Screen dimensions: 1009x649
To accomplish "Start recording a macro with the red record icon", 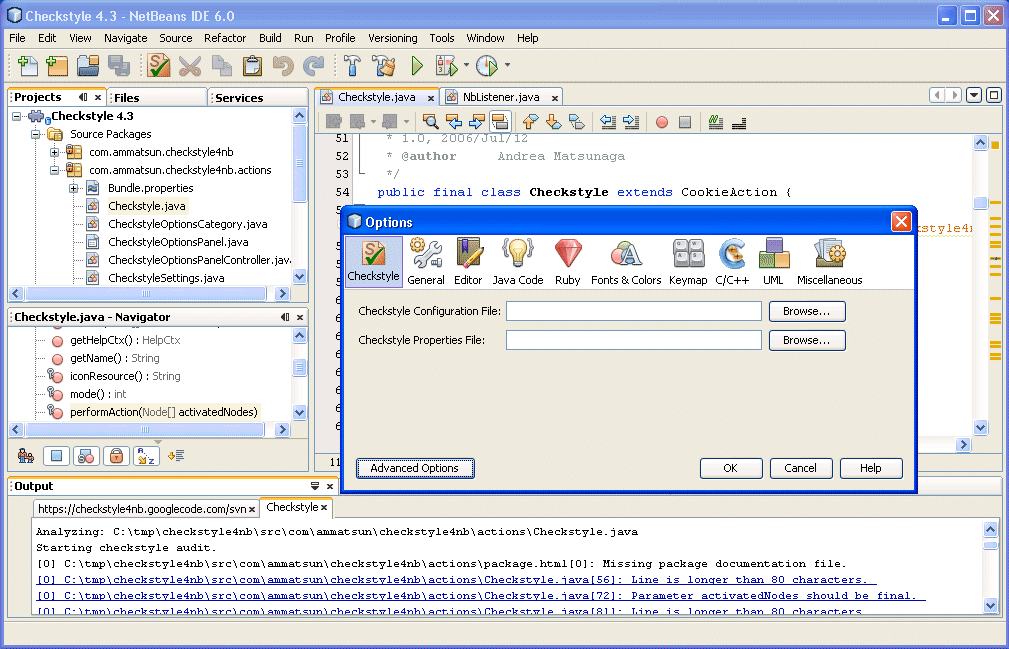I will tap(663, 122).
